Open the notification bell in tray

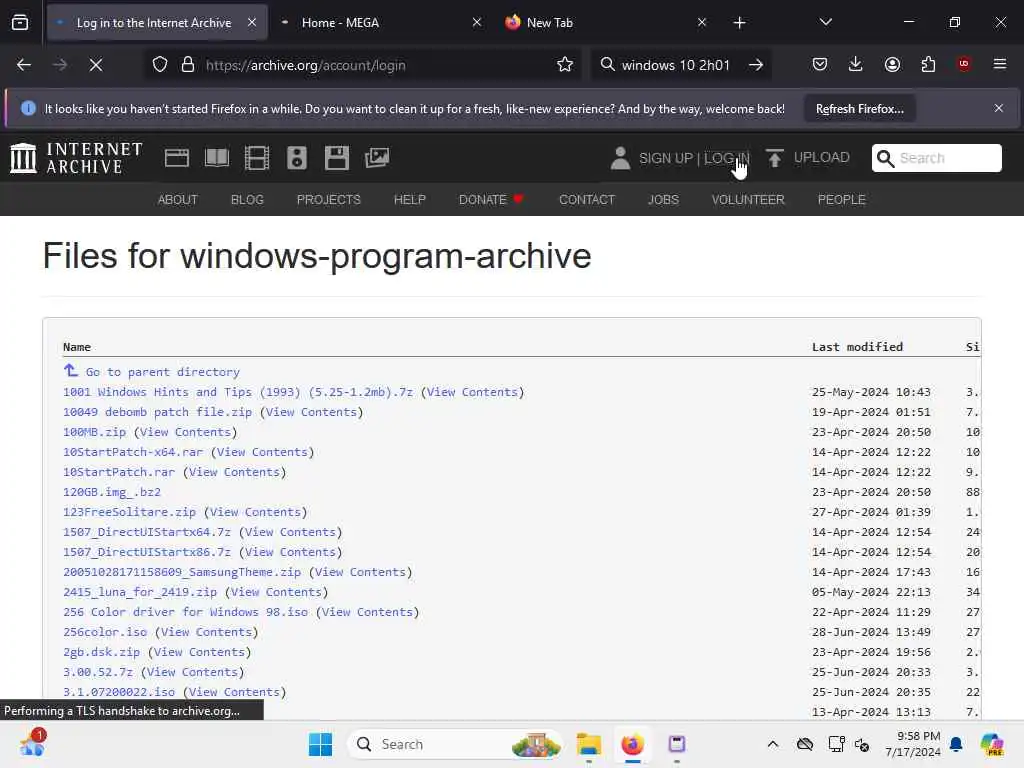(x=956, y=744)
